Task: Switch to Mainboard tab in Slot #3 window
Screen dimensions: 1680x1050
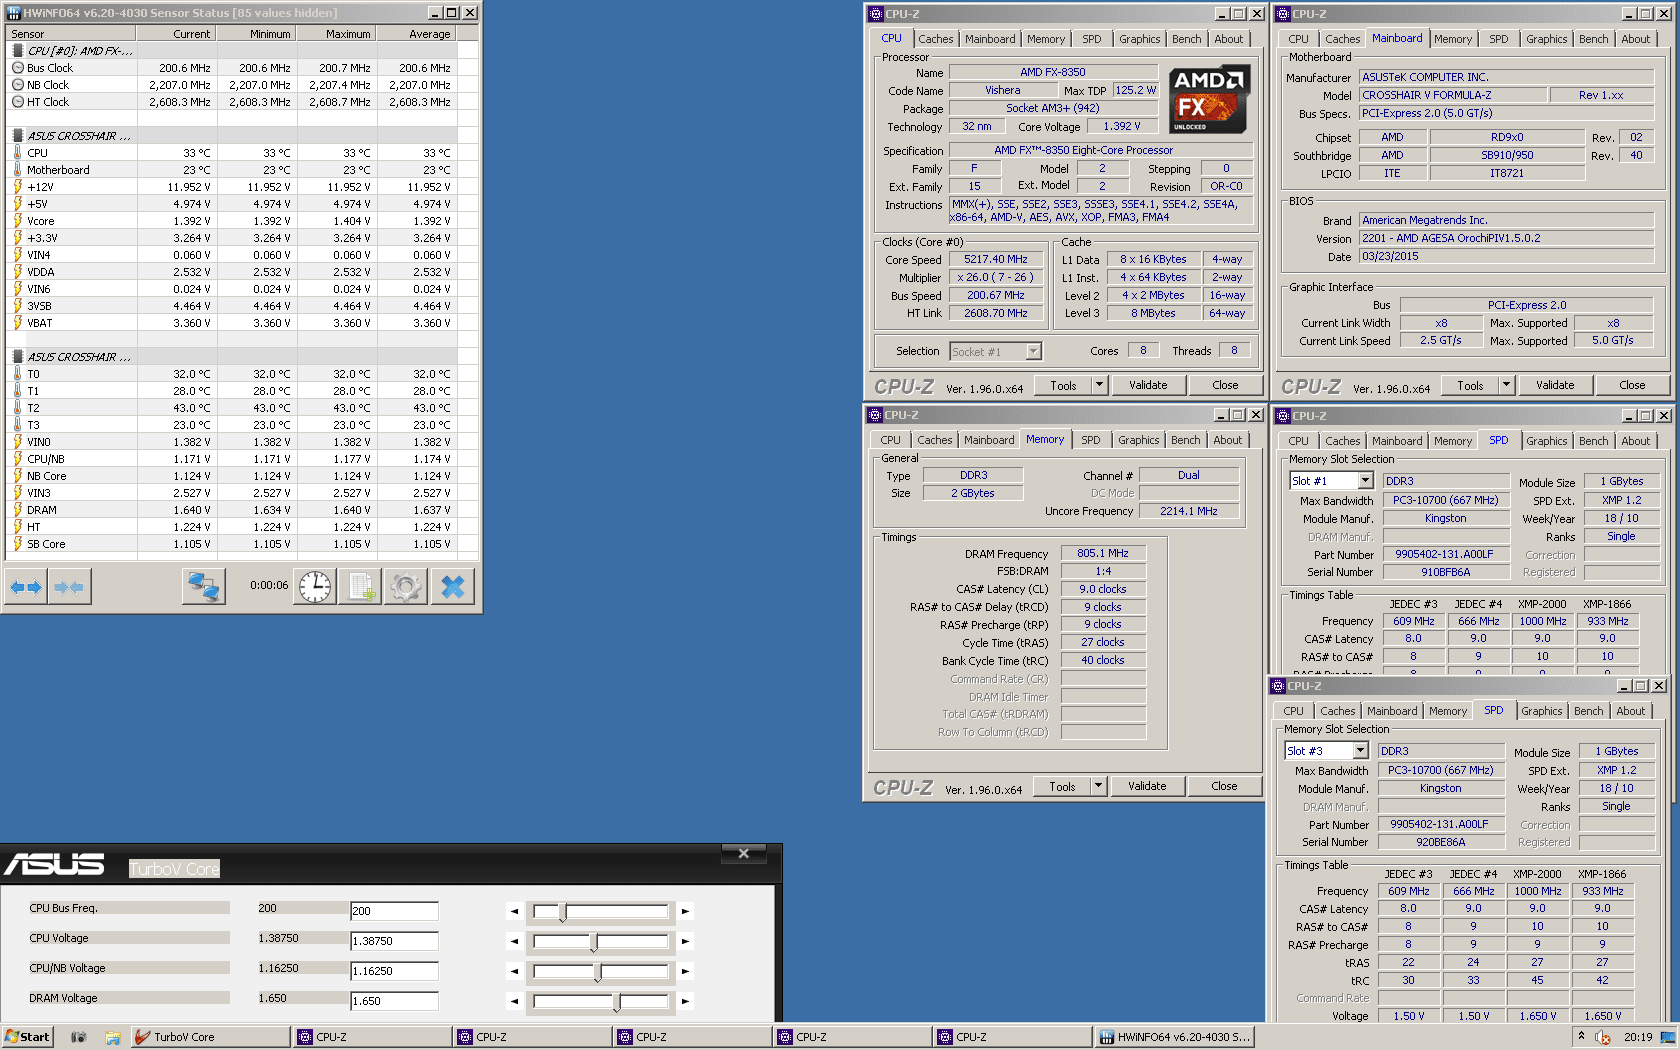Action: click(x=1392, y=711)
